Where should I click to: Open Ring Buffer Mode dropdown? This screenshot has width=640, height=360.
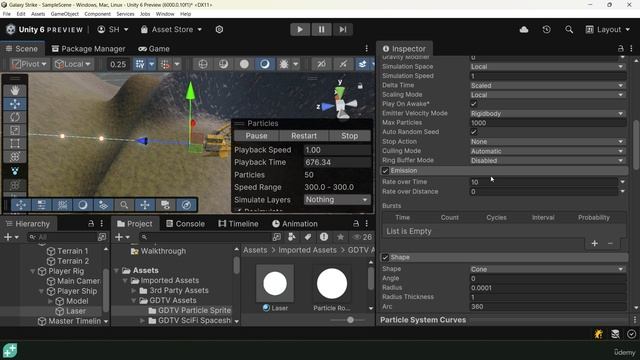click(547, 160)
